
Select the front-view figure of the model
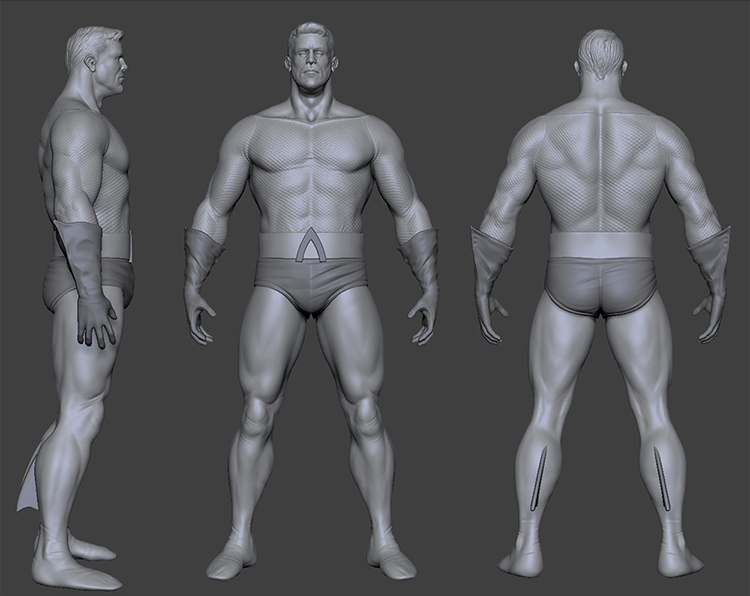point(311,301)
